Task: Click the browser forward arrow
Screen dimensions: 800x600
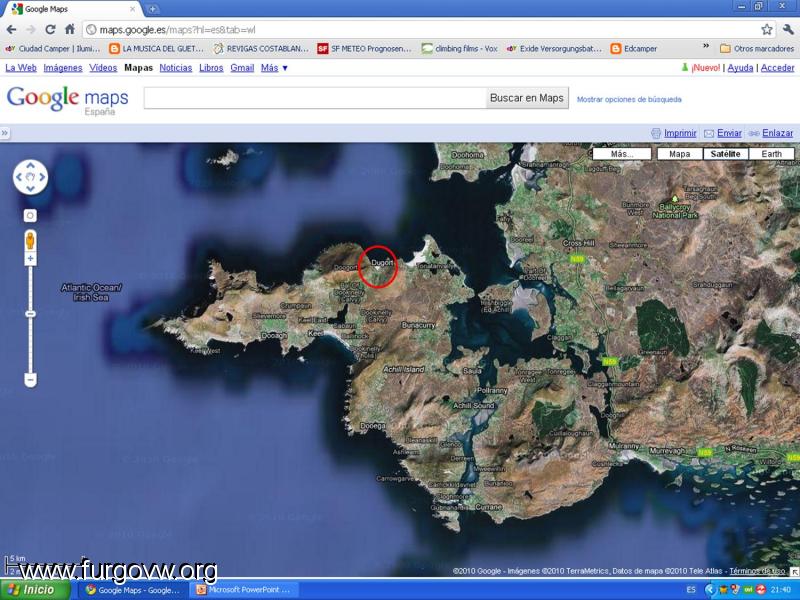Action: coord(31,30)
